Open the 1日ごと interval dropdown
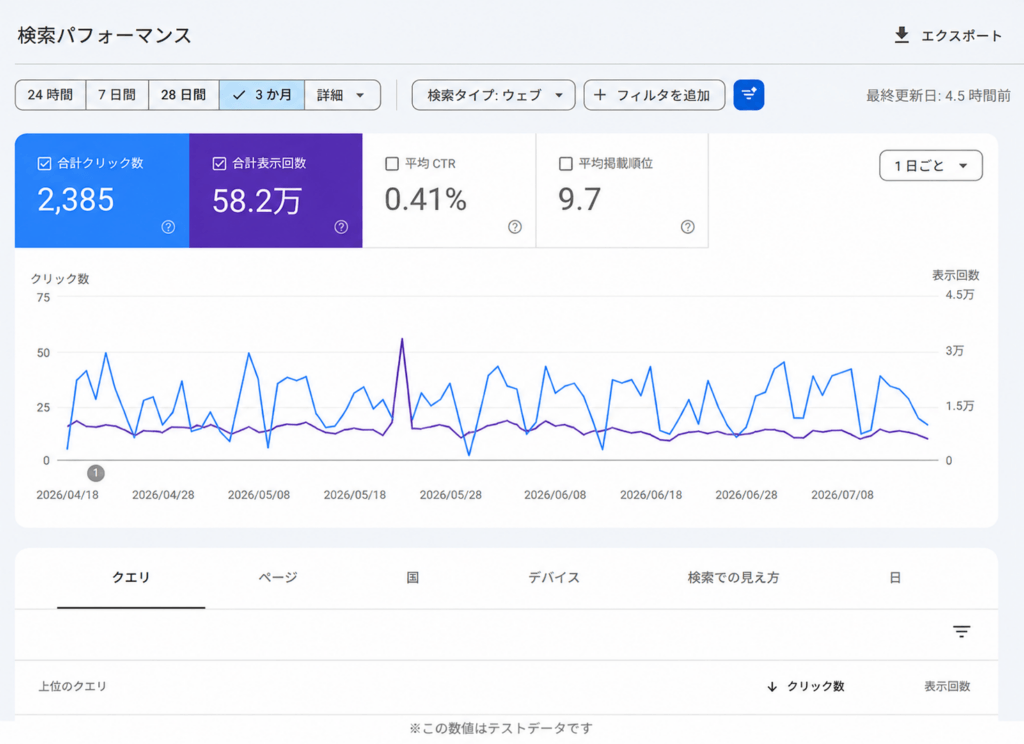 [931, 166]
